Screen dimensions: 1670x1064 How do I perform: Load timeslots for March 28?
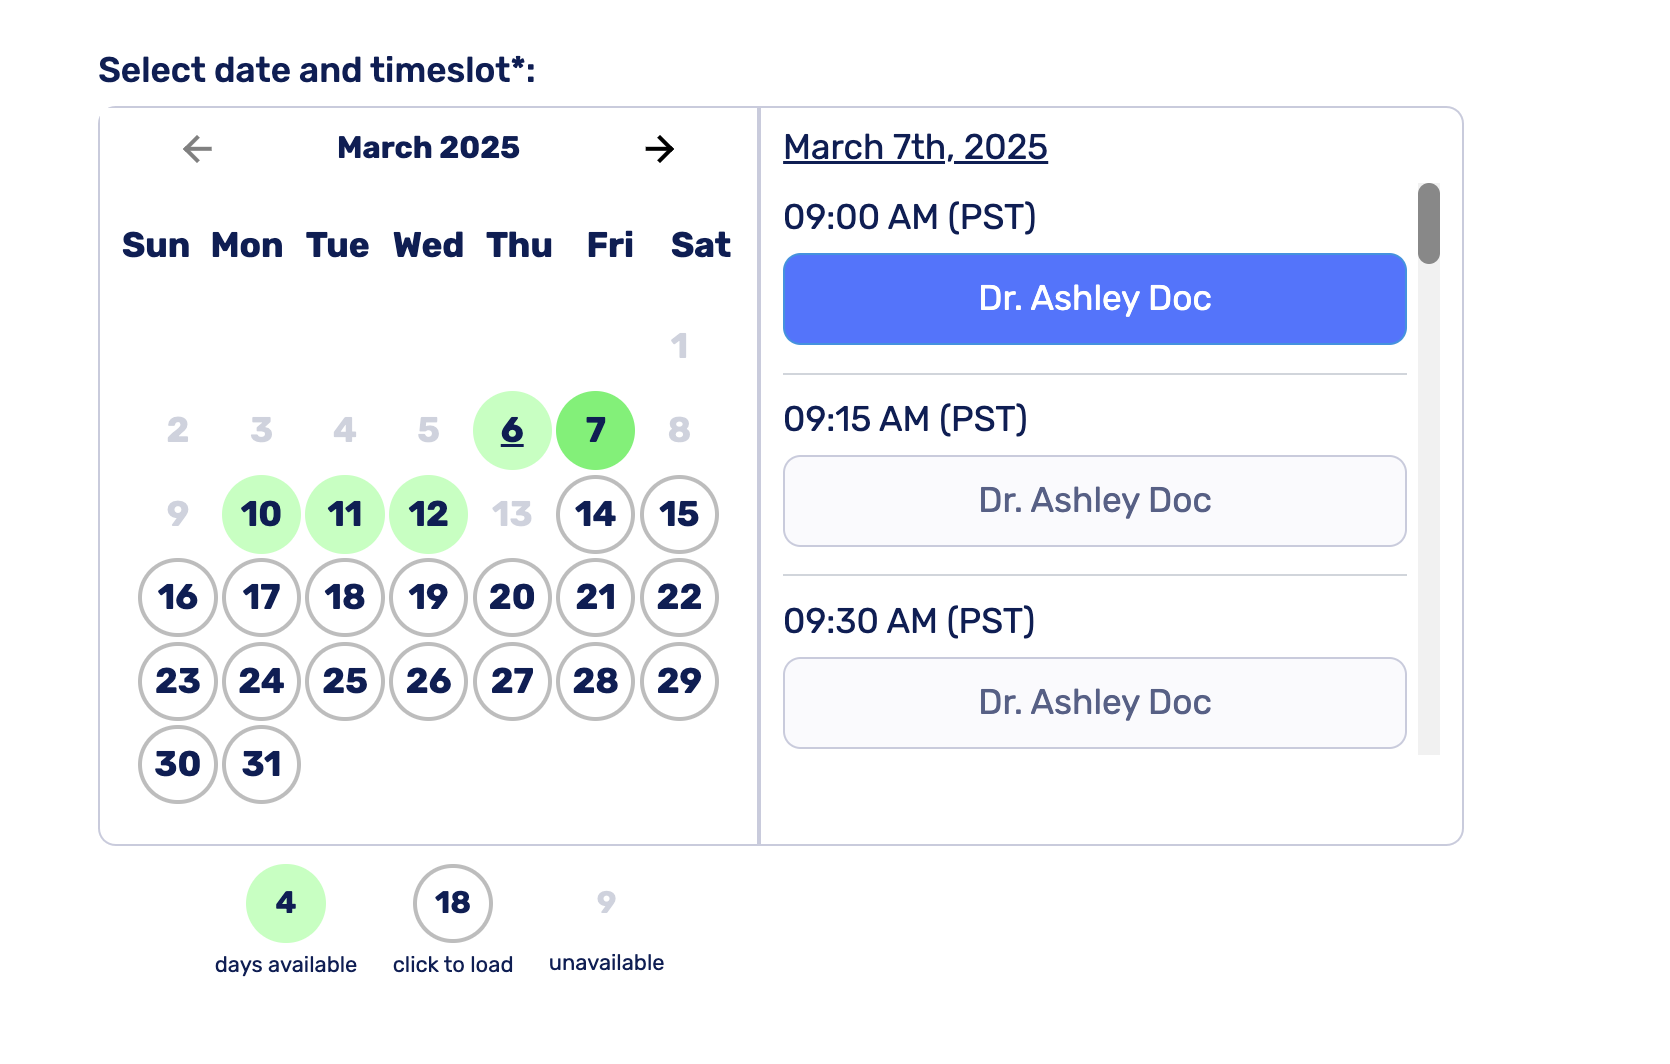pos(595,681)
